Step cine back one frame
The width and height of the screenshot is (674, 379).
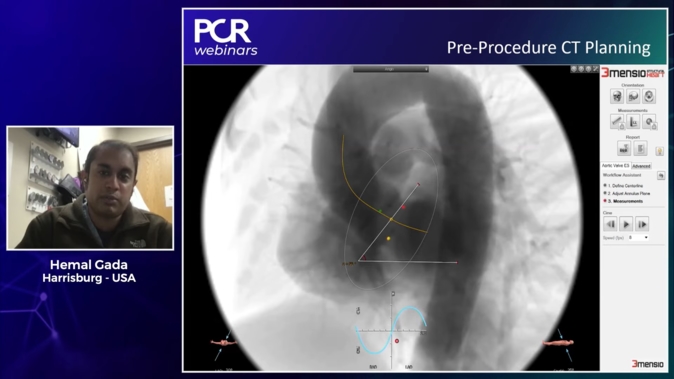point(610,224)
